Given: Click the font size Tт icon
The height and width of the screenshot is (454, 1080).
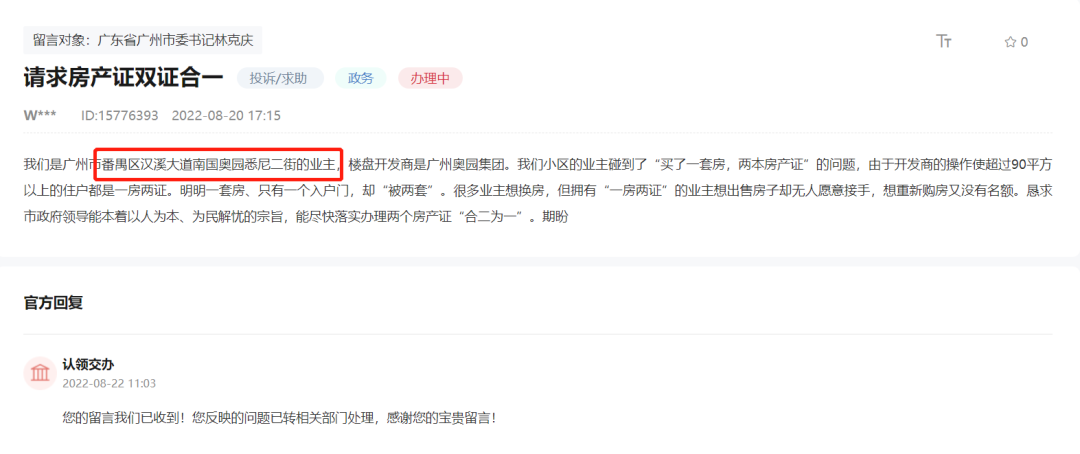Looking at the screenshot, I should point(944,41).
